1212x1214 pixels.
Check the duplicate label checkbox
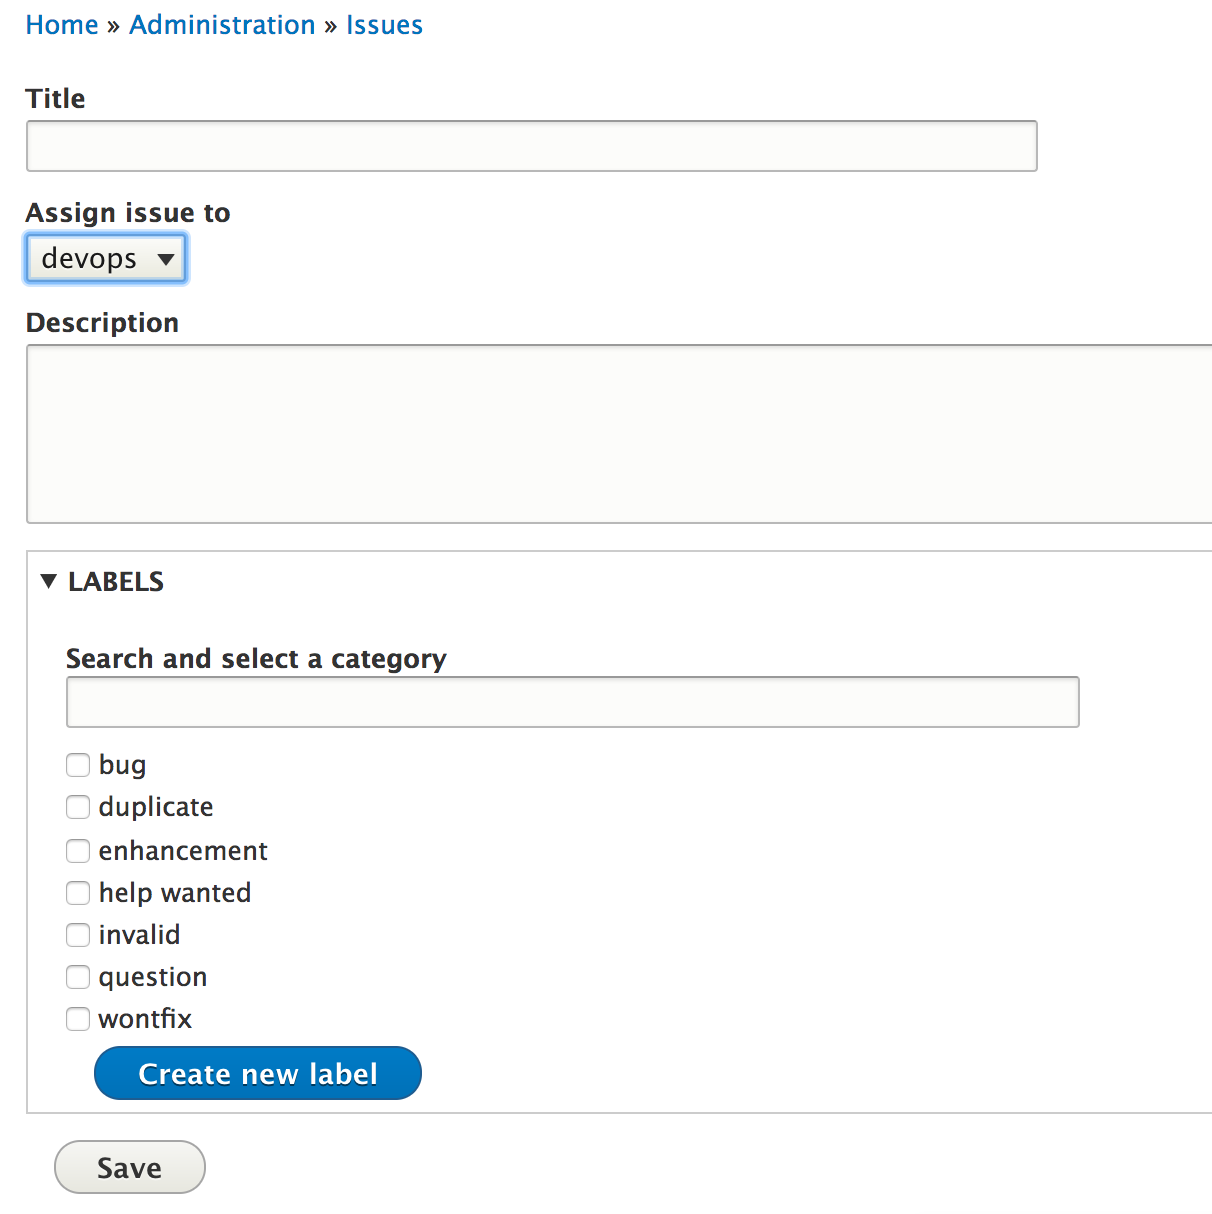[78, 807]
